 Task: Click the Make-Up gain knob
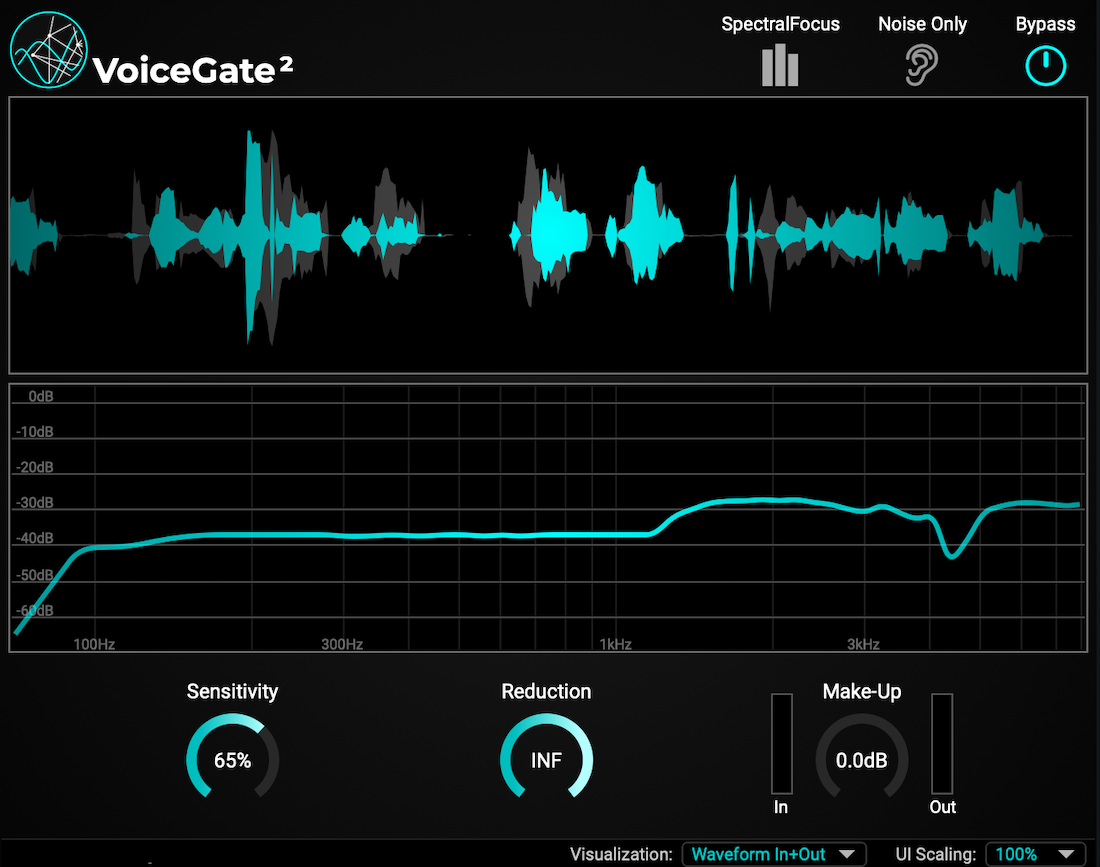click(861, 760)
